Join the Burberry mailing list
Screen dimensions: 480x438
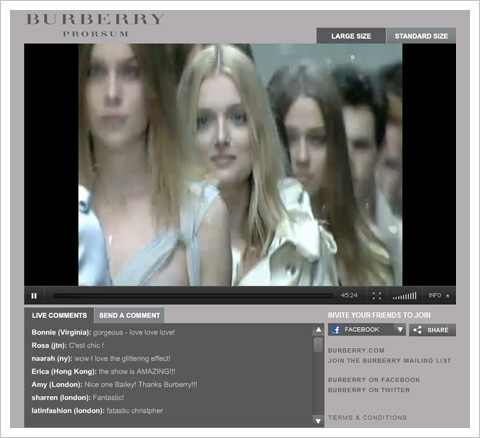point(389,361)
